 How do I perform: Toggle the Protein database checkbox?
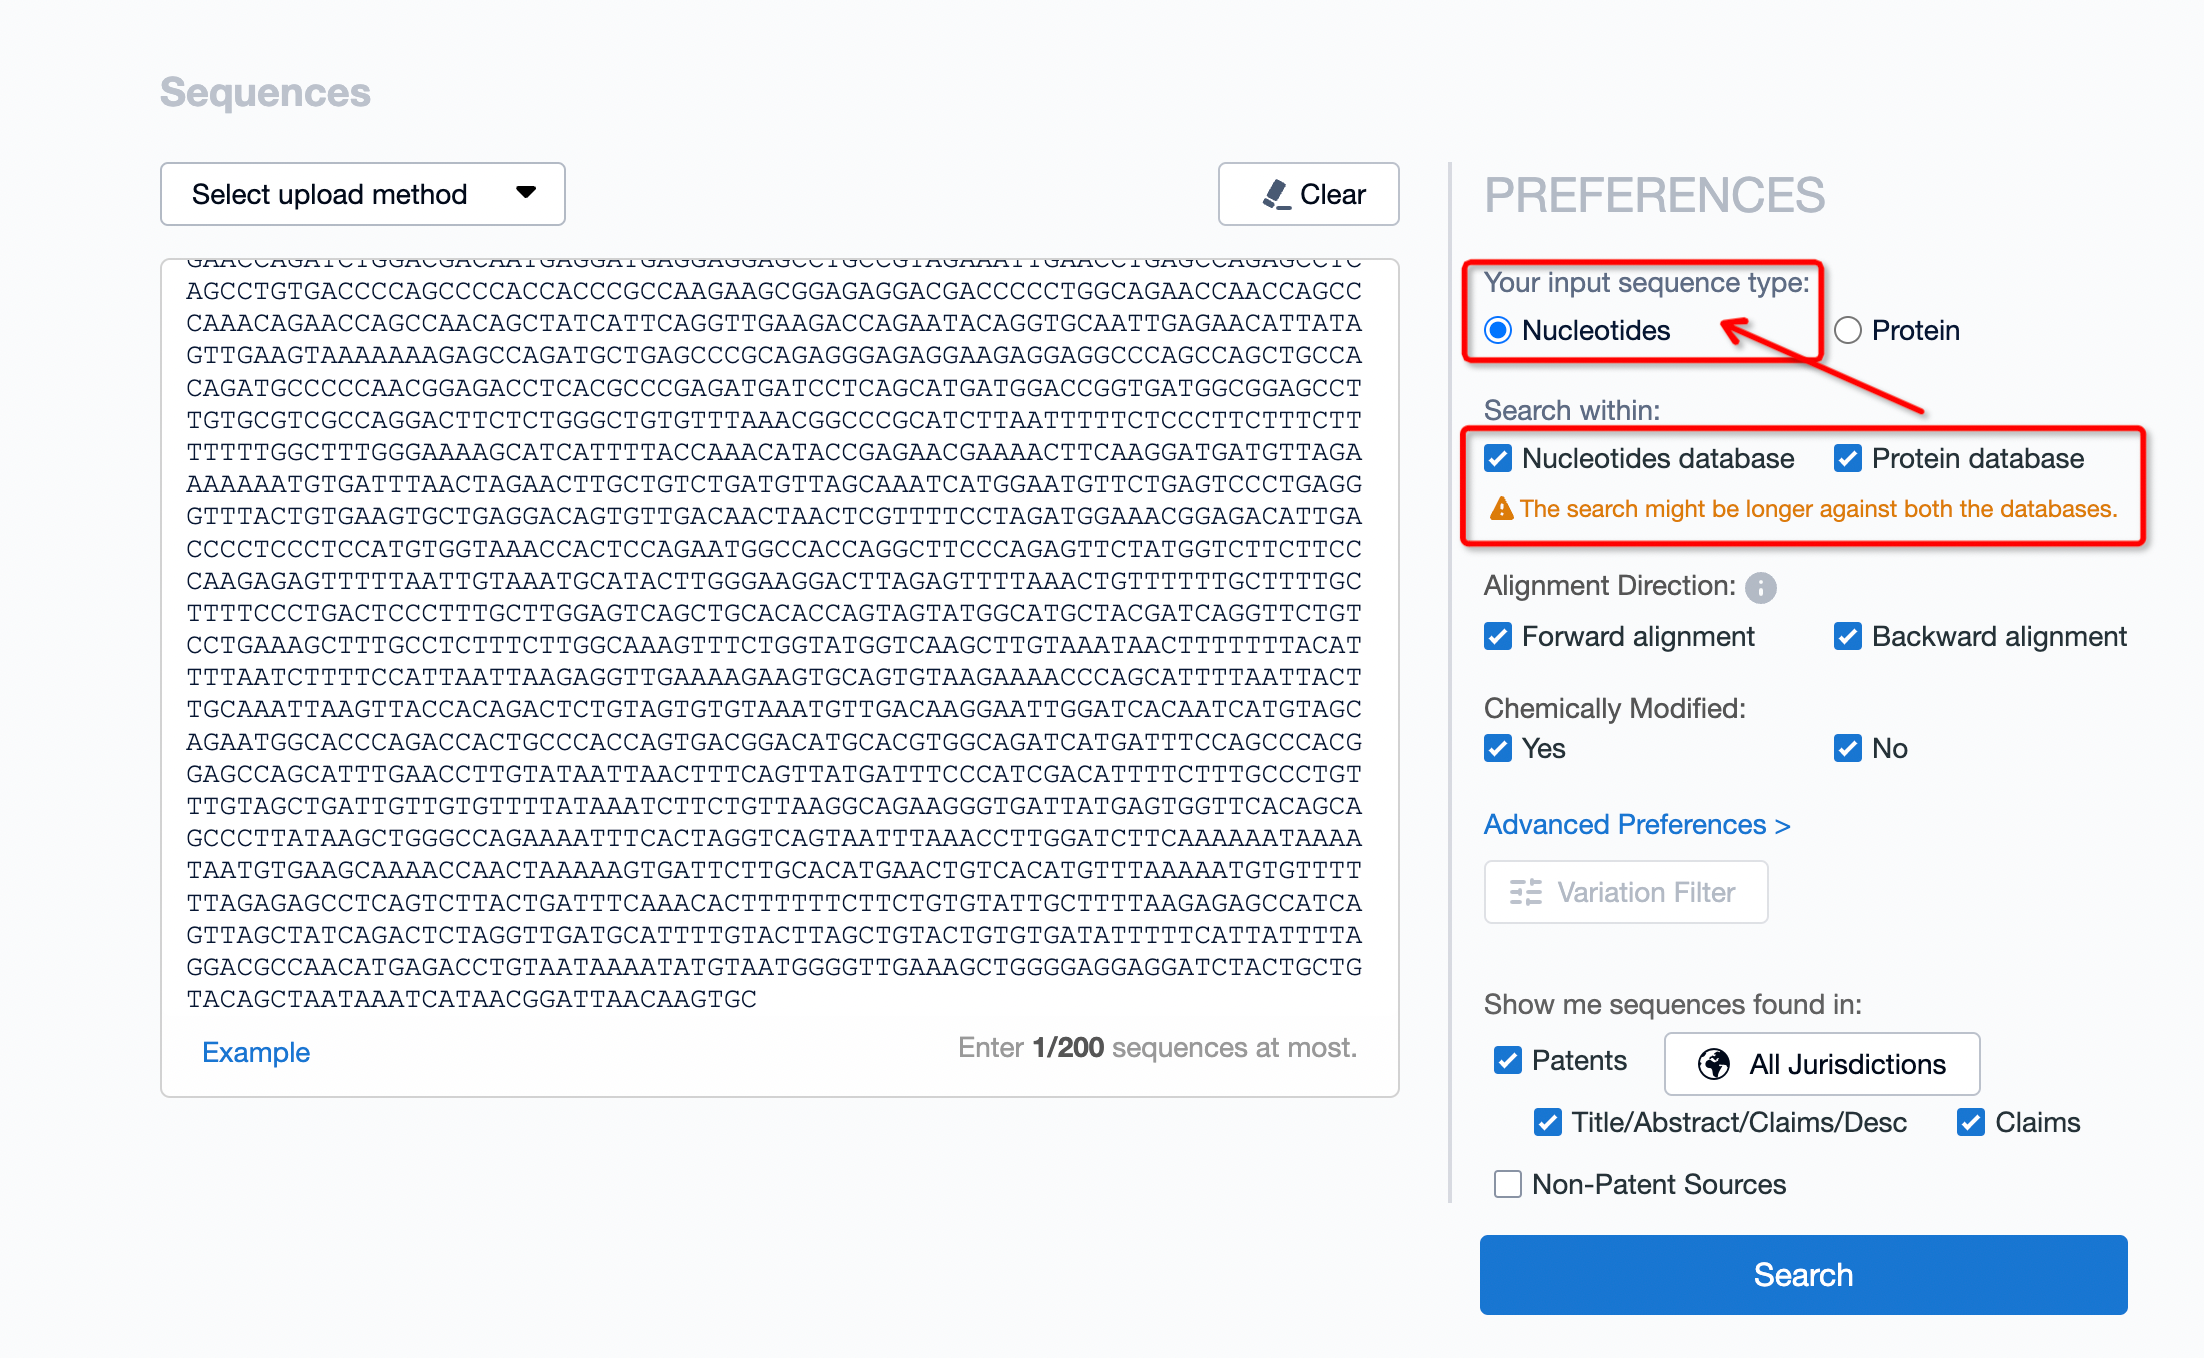[1848, 459]
